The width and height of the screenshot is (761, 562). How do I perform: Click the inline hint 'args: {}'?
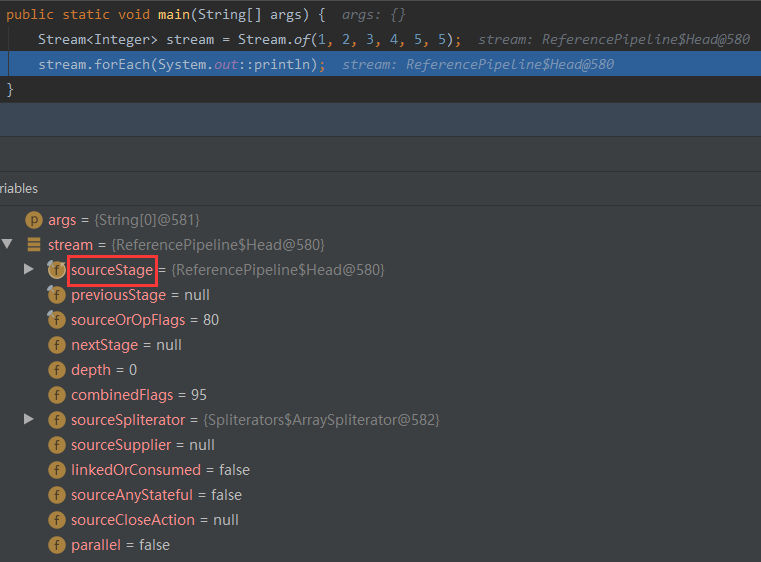coord(373,15)
